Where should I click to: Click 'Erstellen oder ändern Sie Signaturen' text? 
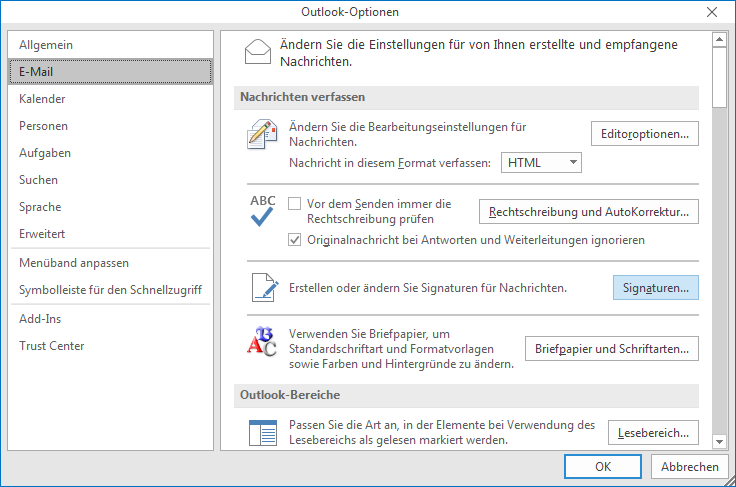click(428, 288)
